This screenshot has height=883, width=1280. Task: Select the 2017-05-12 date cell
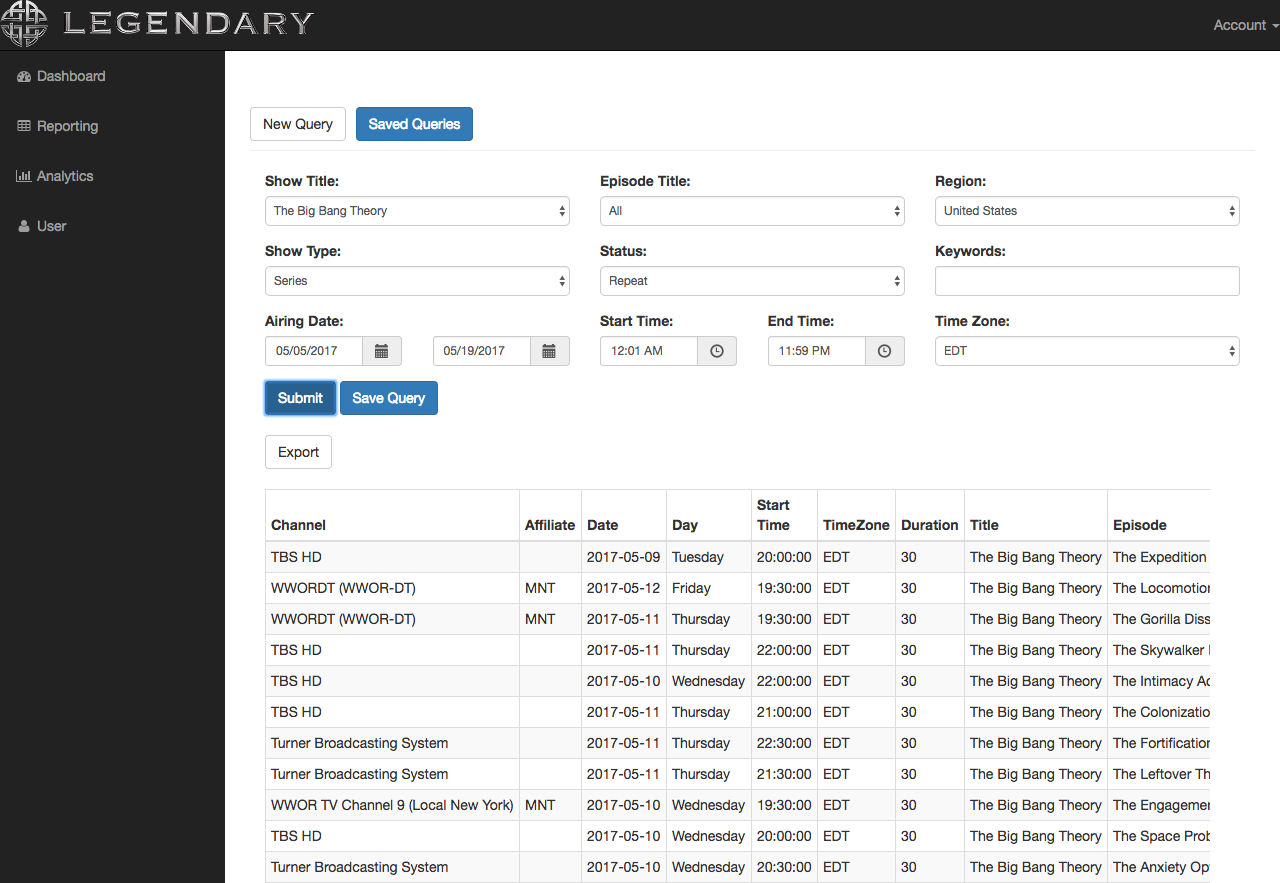[624, 588]
